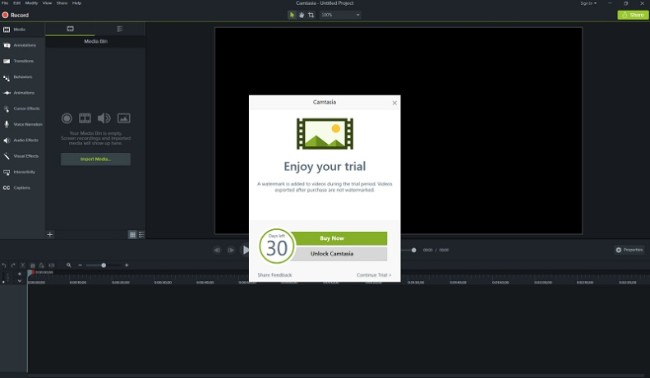Click the image icon in Media Bin

(x=124, y=118)
